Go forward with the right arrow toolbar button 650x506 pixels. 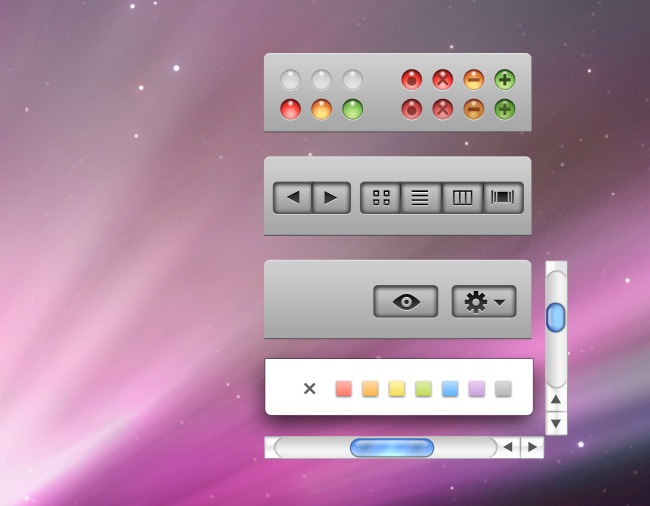pos(331,198)
